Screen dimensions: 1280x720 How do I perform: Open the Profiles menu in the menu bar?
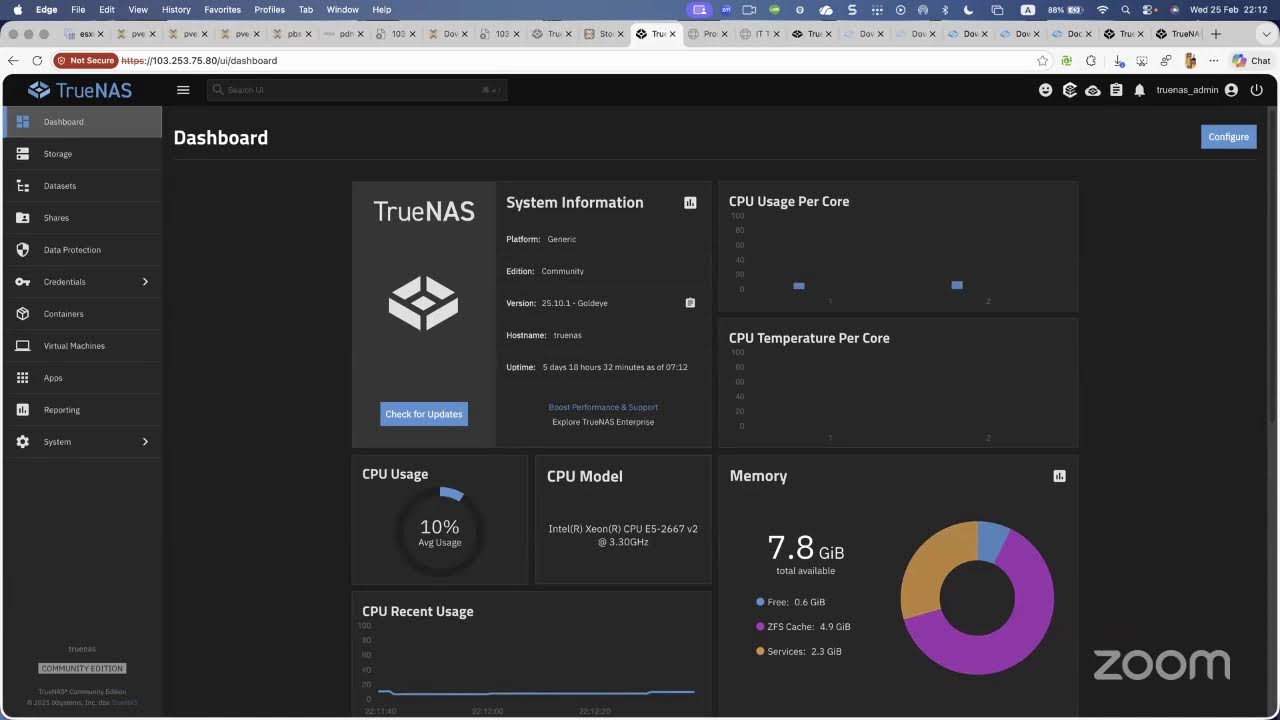click(x=269, y=10)
